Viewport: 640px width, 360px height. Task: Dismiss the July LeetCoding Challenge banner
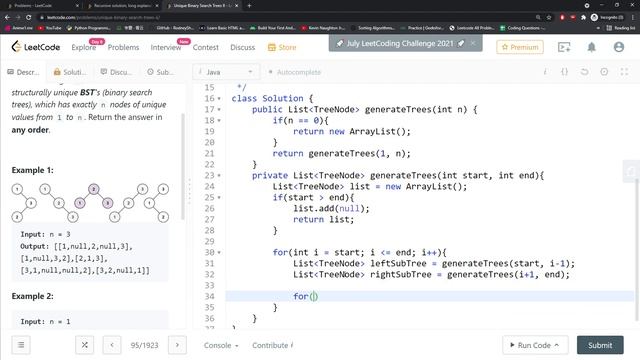pos(473,43)
